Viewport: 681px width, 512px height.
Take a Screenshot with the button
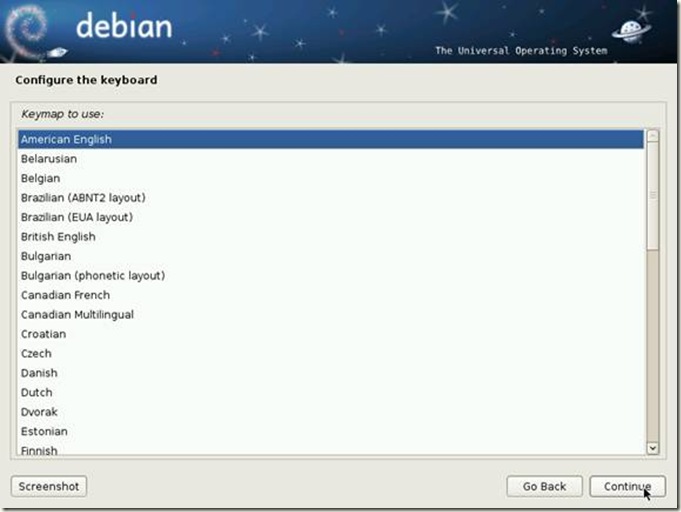(x=49, y=486)
